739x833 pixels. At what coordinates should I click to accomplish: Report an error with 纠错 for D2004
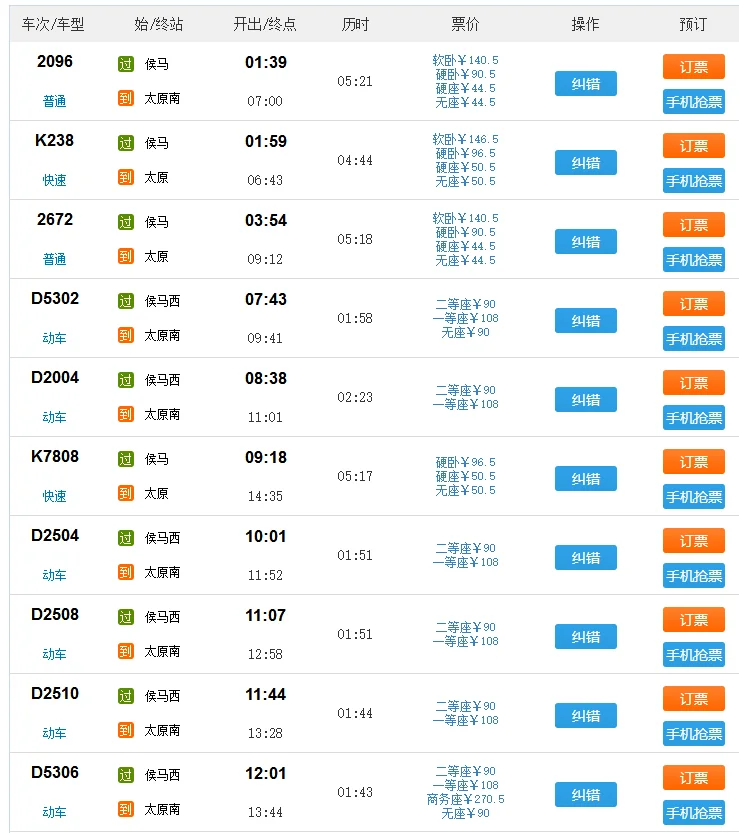pos(585,399)
